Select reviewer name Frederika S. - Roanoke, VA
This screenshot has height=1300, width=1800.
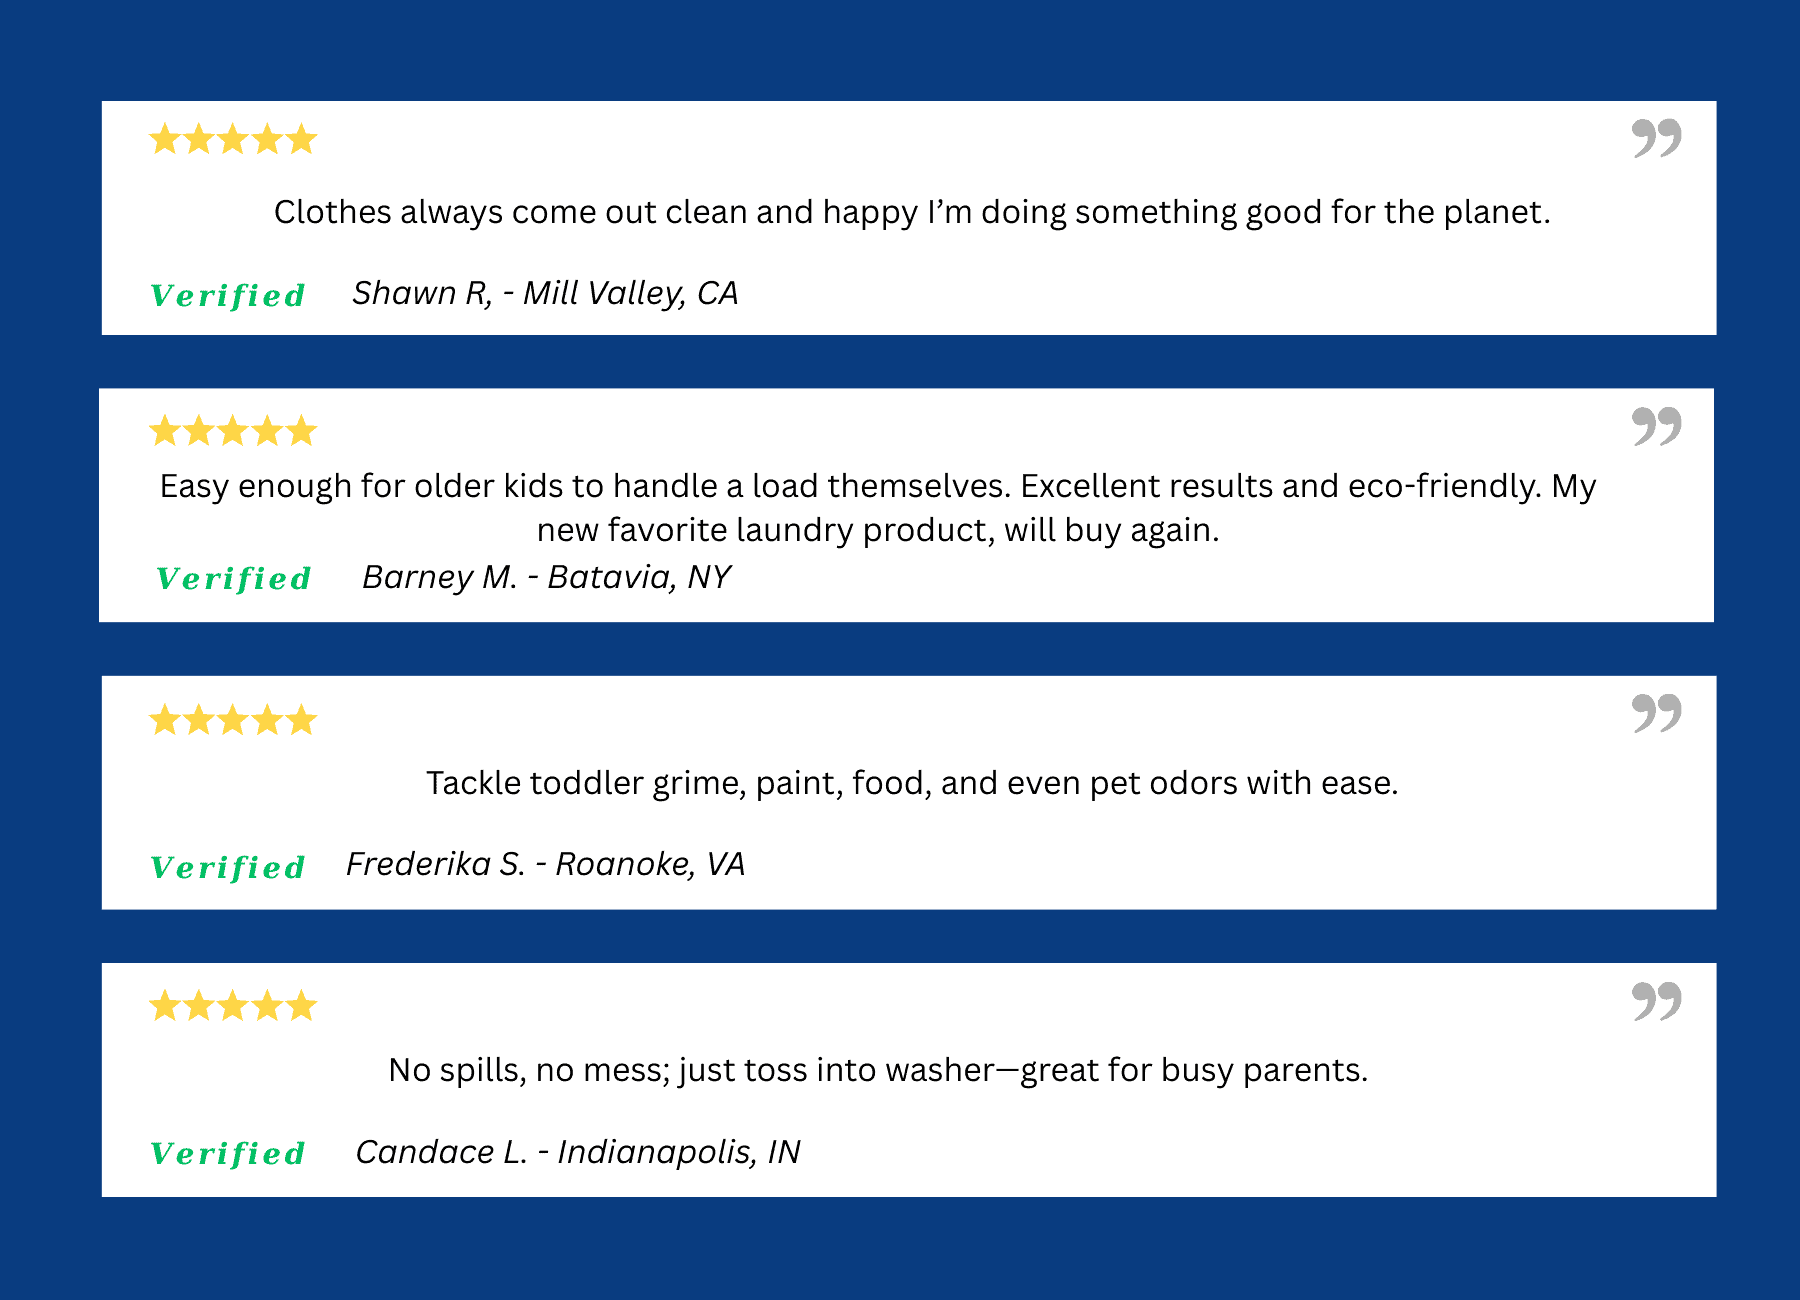pyautogui.click(x=545, y=864)
